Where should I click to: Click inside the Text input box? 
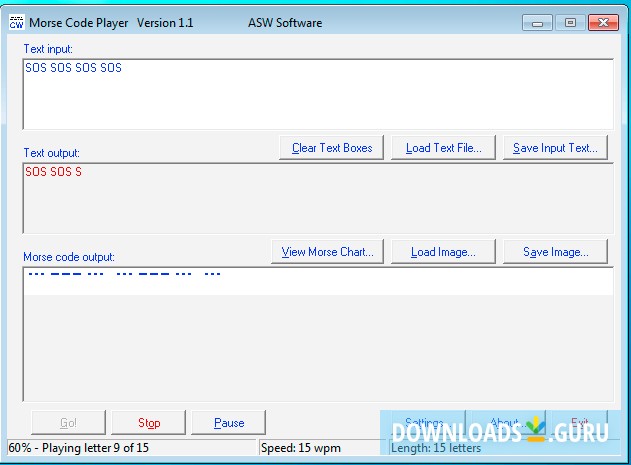coord(318,94)
